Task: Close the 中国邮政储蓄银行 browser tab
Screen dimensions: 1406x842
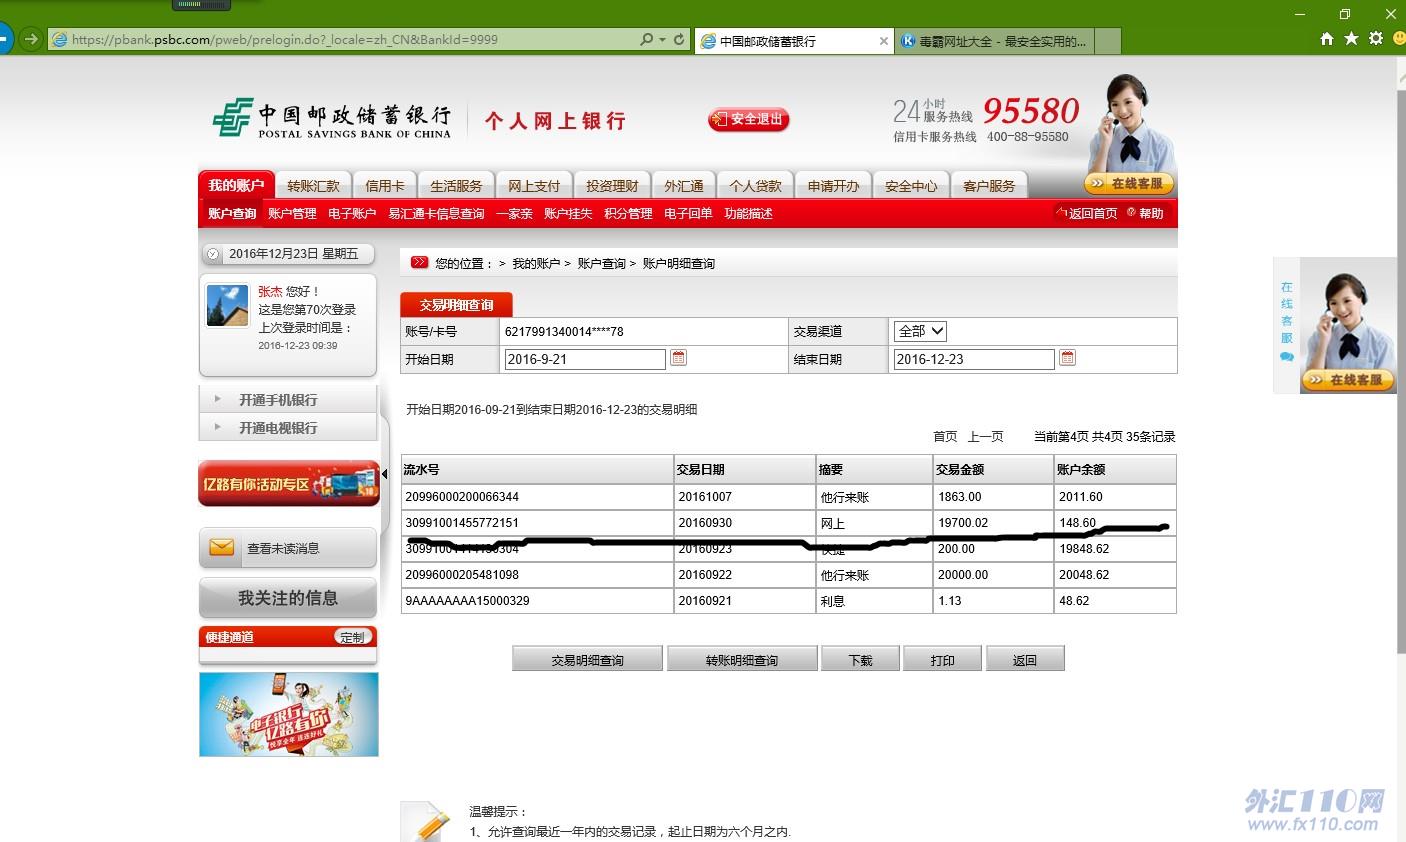Action: [x=883, y=41]
